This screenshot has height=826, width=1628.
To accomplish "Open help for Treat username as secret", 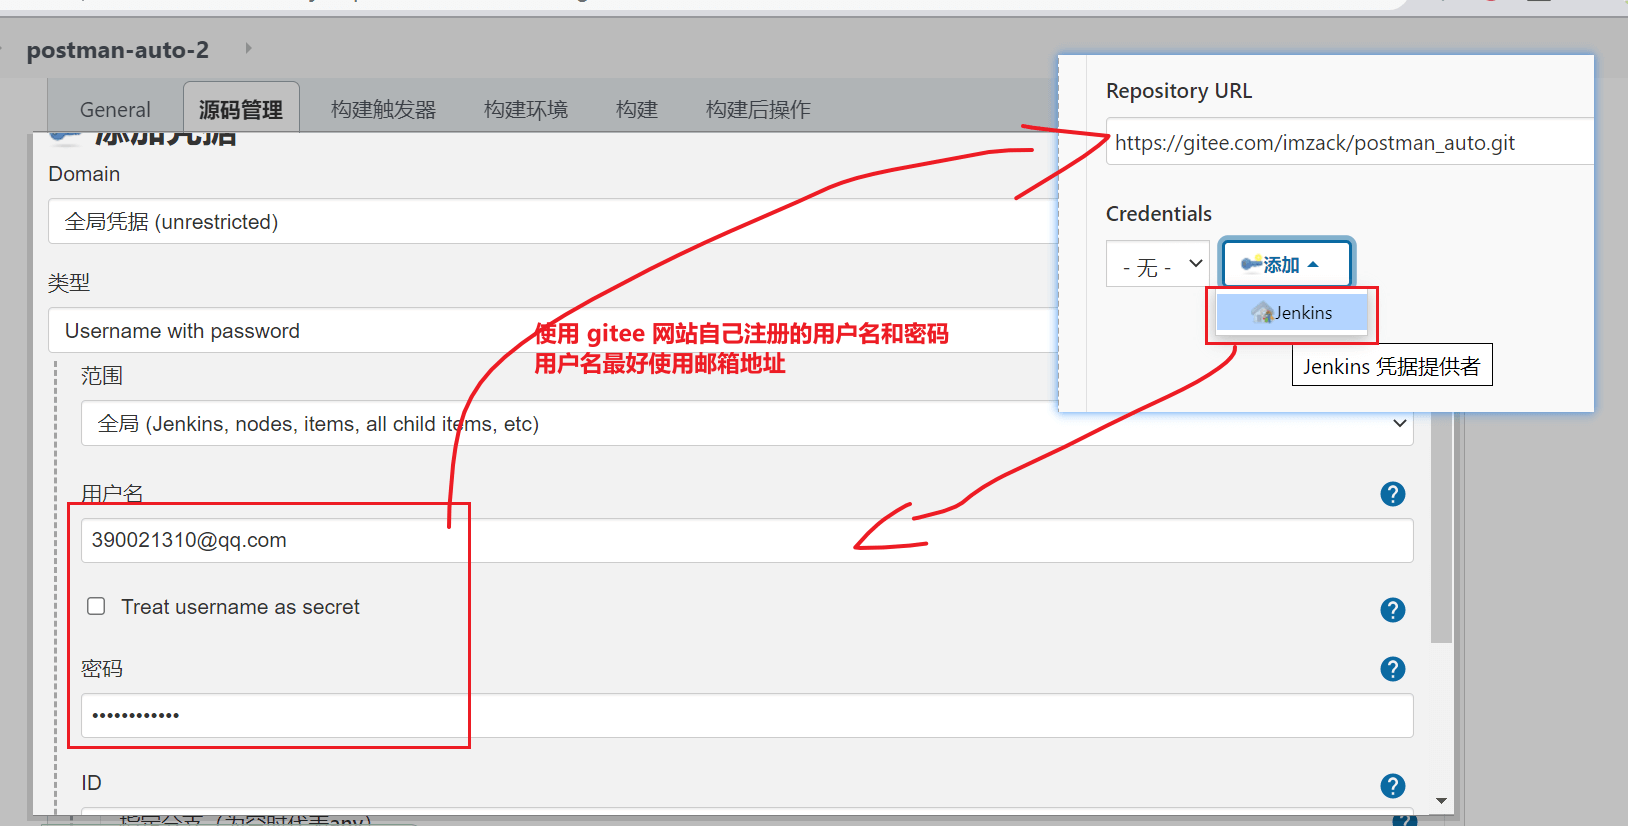I will coord(1392,610).
